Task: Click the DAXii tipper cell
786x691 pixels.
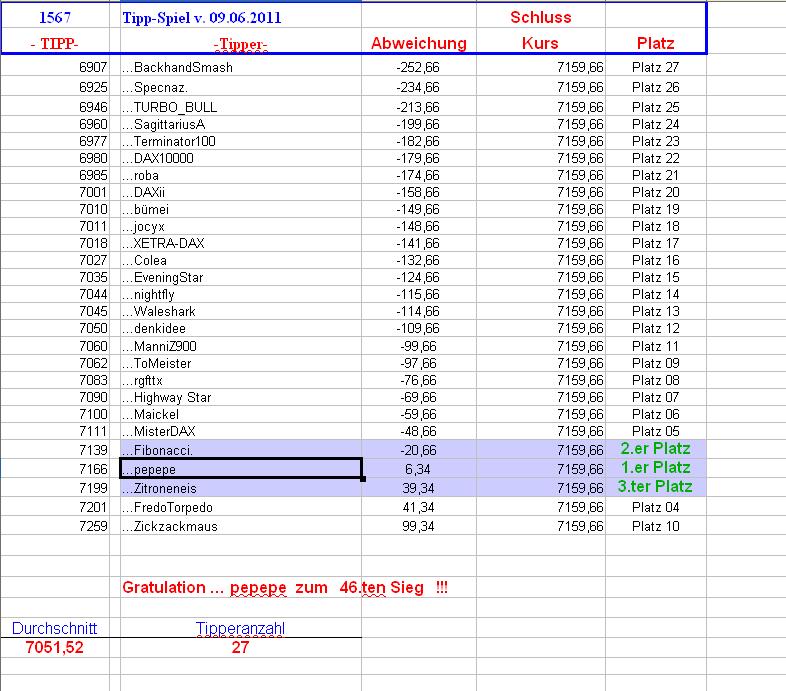Action: (x=241, y=192)
